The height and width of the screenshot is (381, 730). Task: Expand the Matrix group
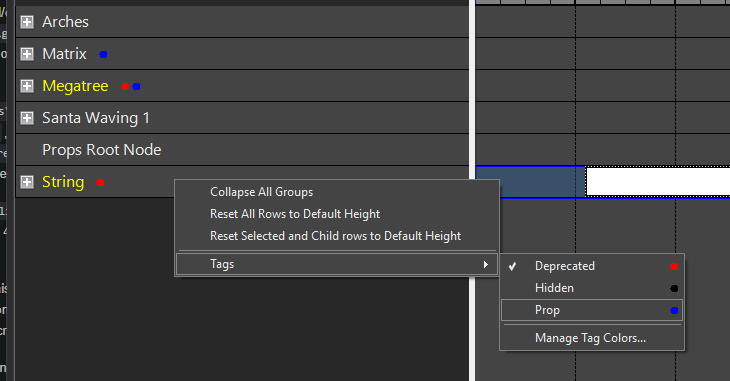pyautogui.click(x=27, y=54)
